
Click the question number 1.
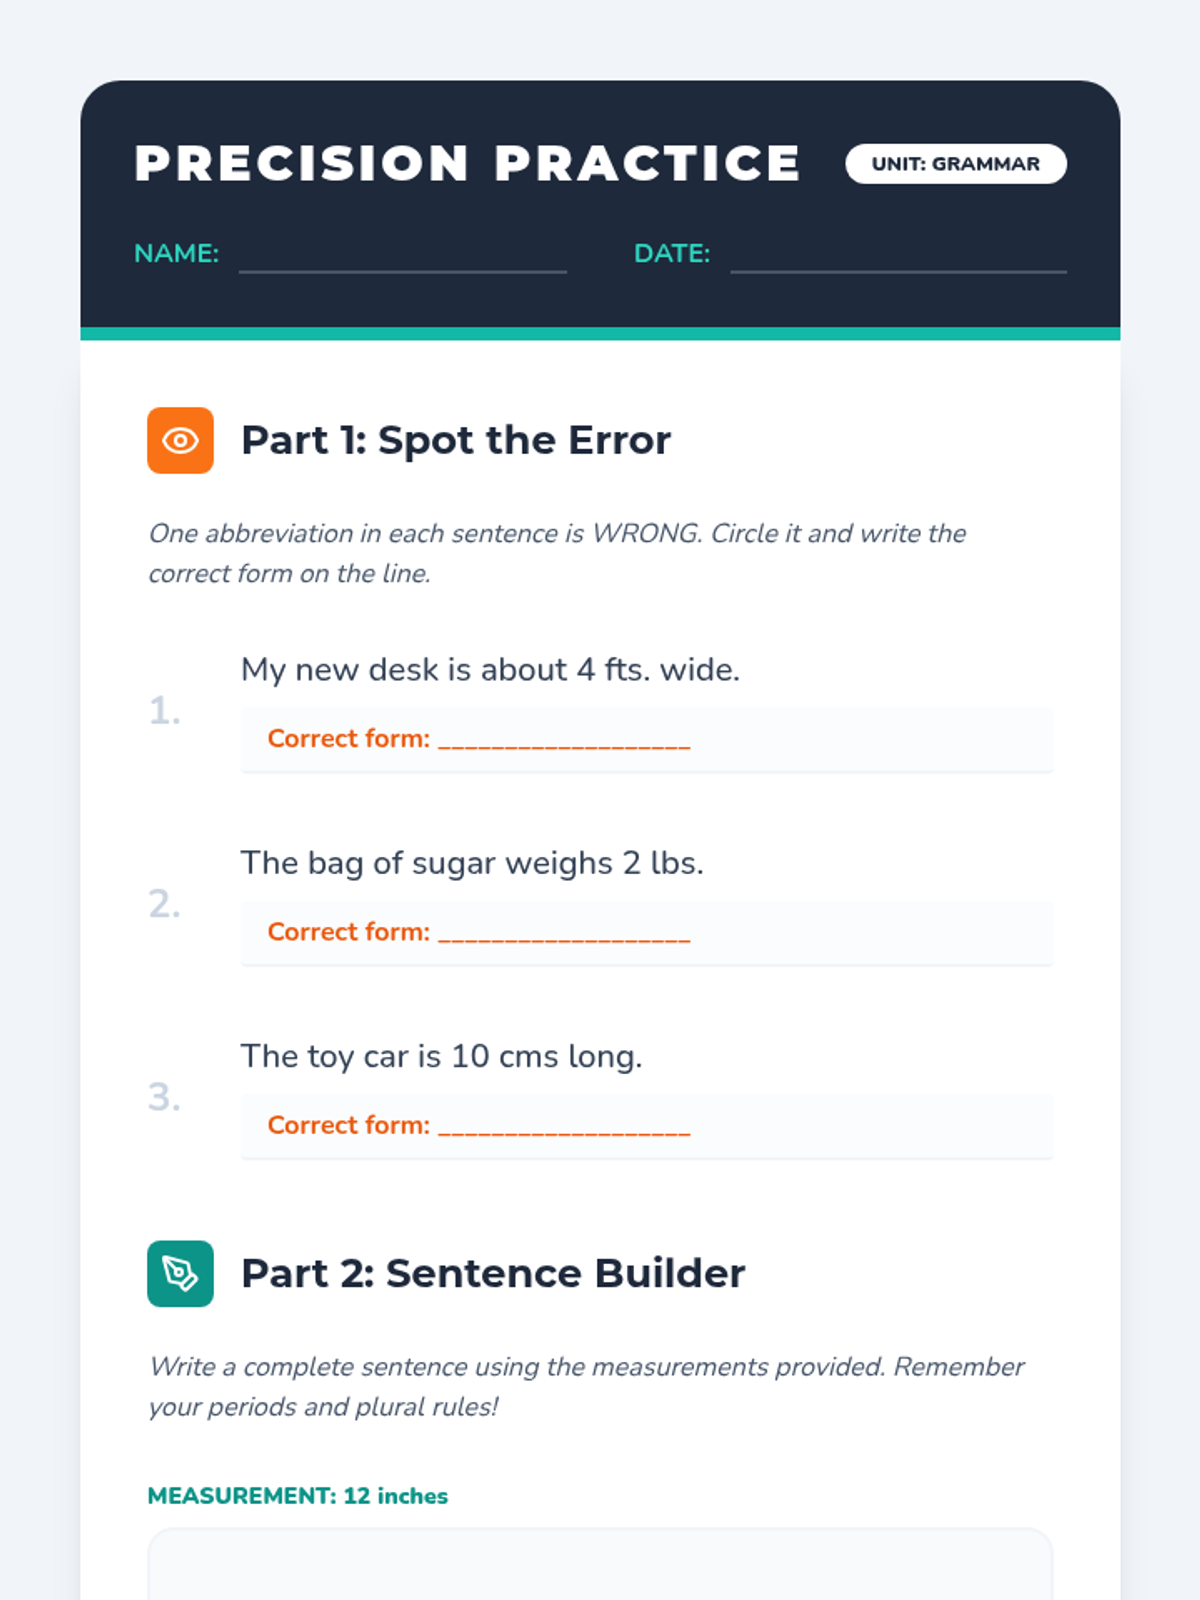point(165,711)
